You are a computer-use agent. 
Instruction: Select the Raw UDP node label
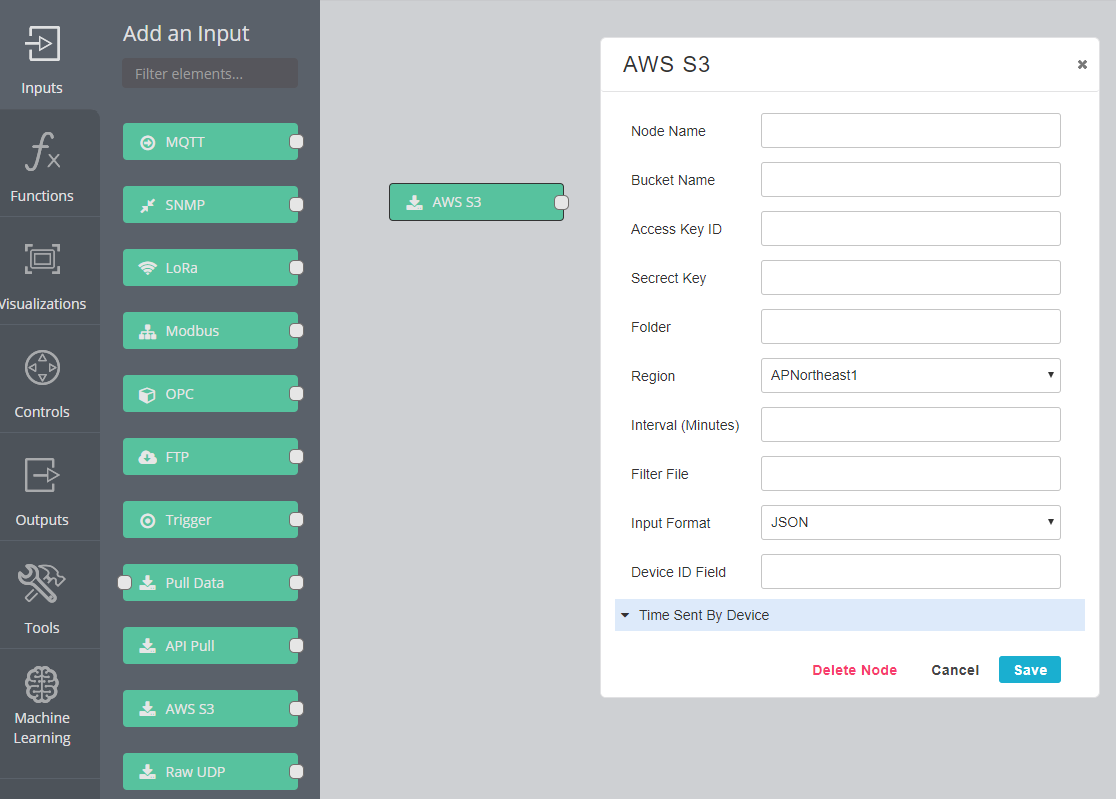(195, 772)
